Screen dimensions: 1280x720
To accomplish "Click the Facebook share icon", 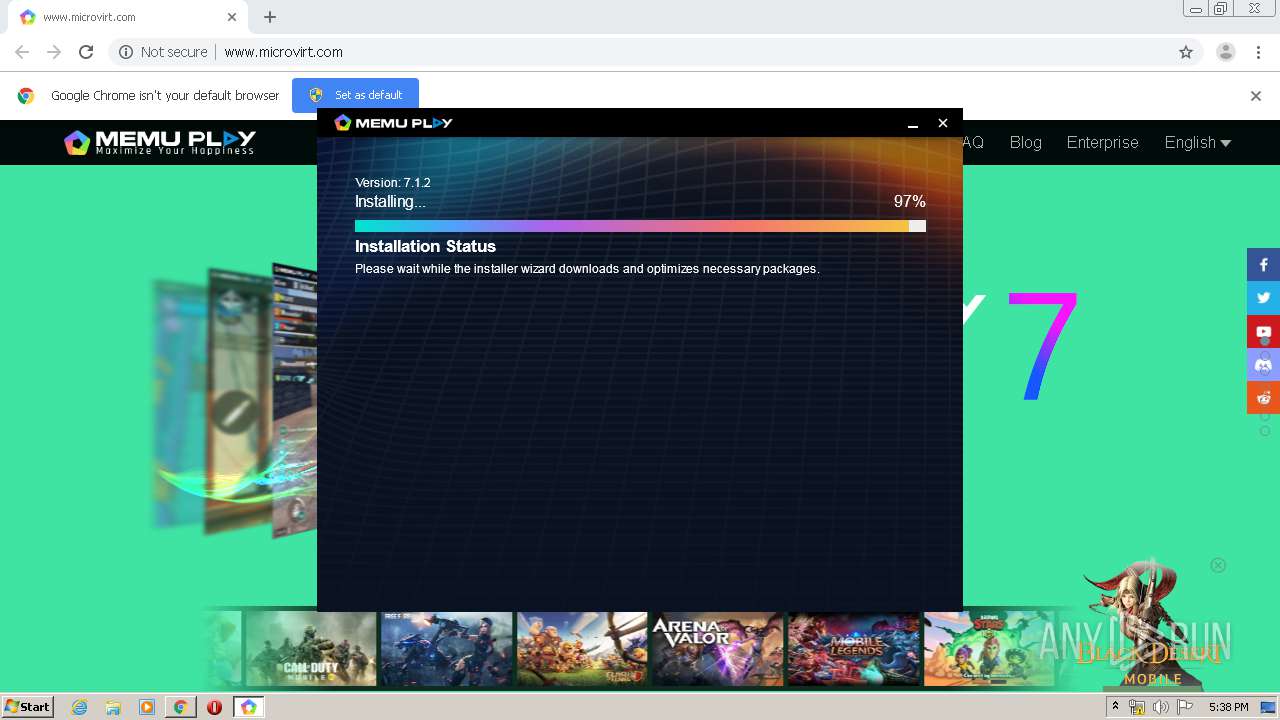I will (x=1263, y=265).
